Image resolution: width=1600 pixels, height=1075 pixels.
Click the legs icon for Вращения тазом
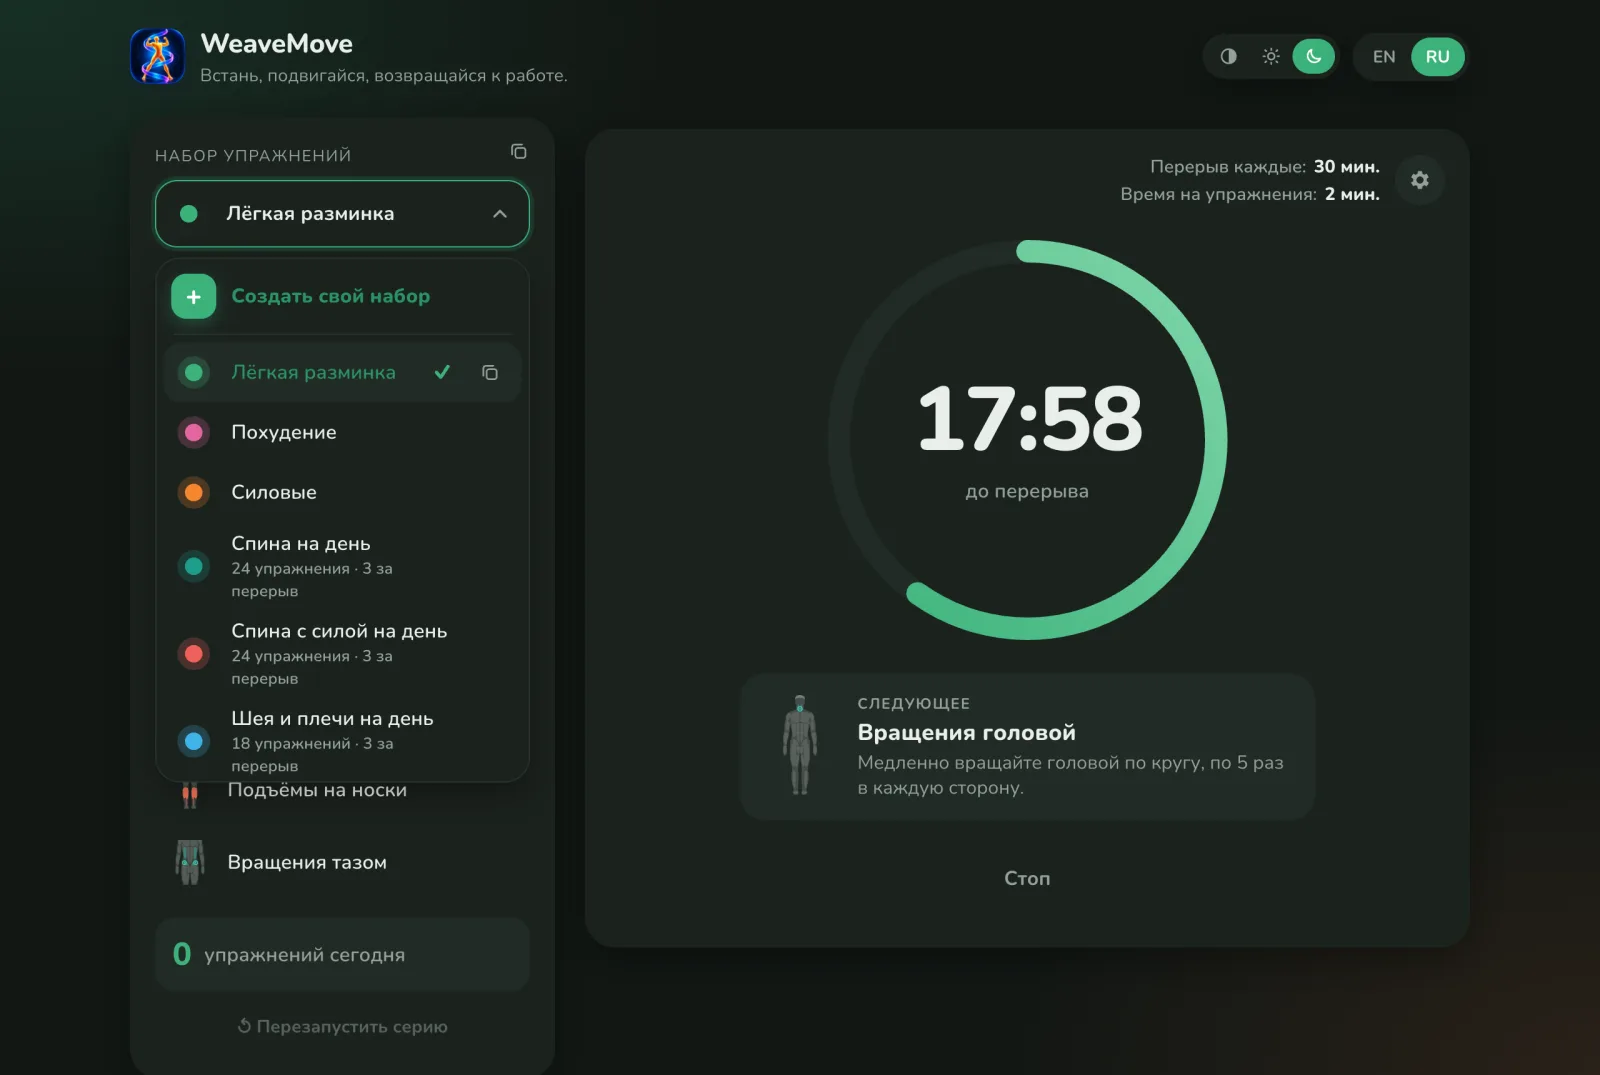click(x=190, y=862)
